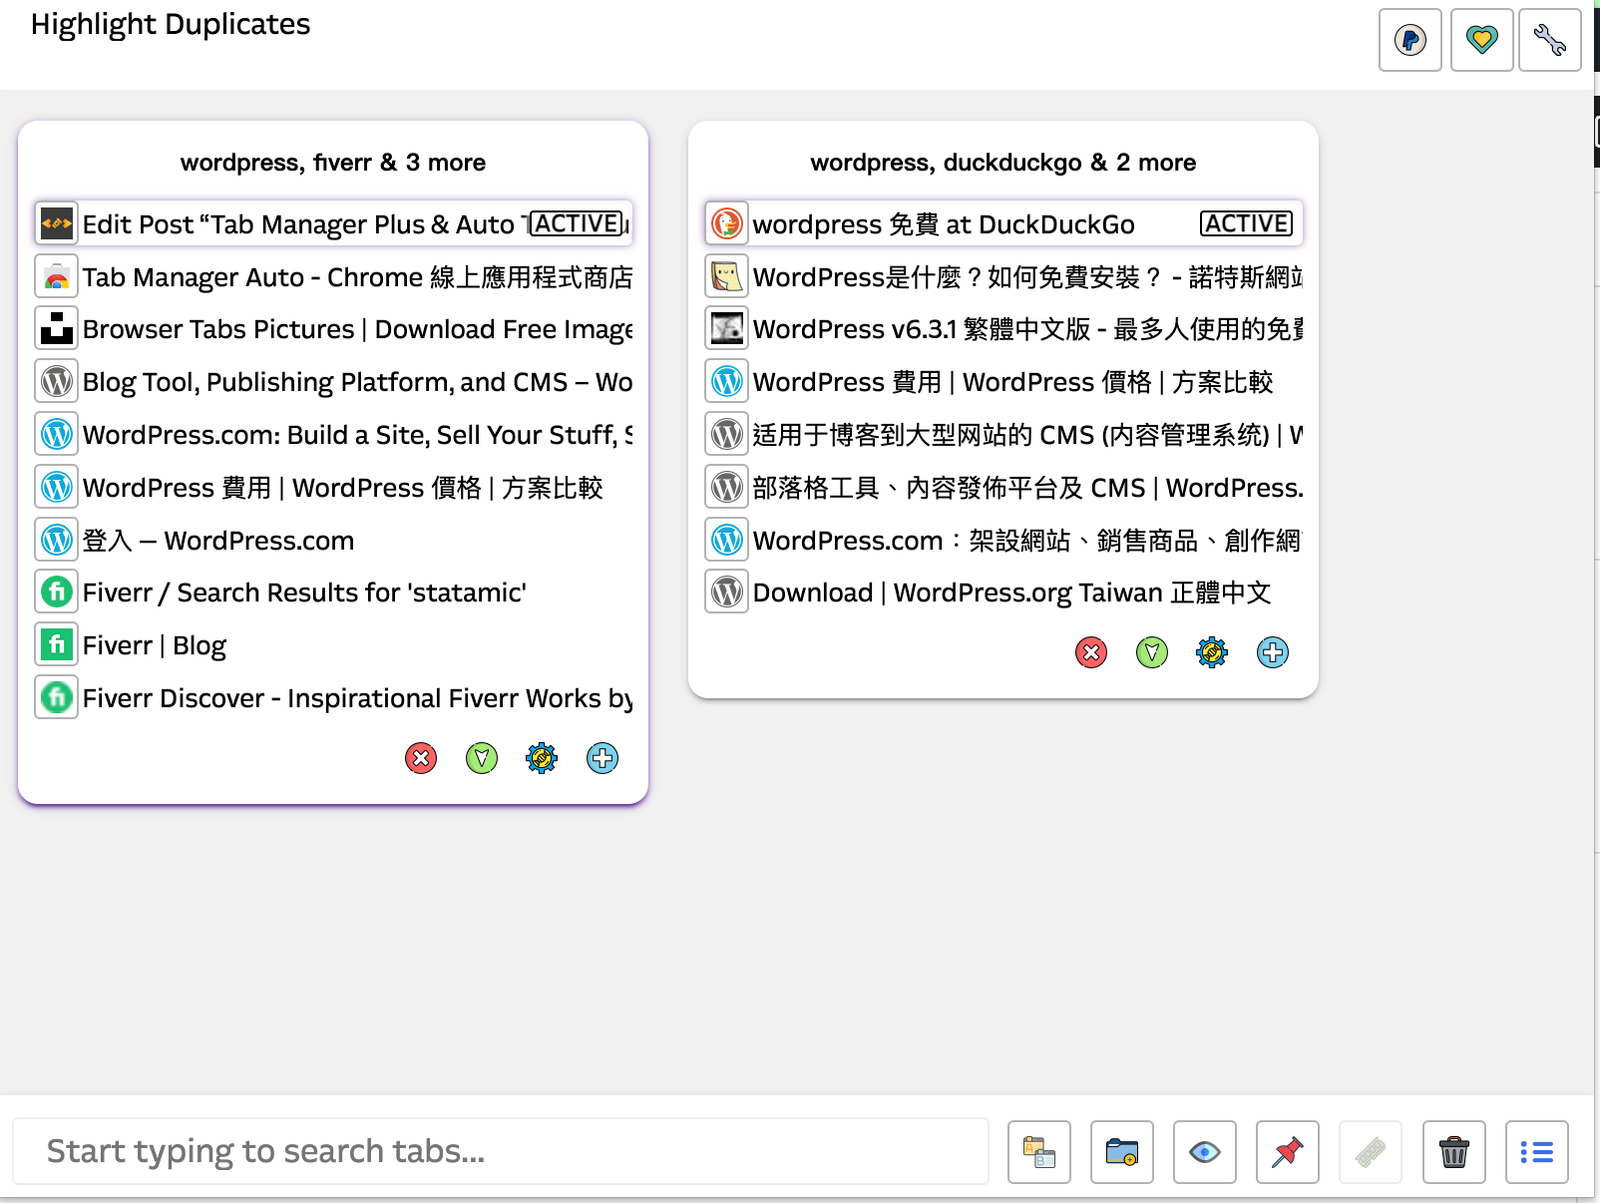Switch to the Fiverr | Blog tab
The height and width of the screenshot is (1203, 1600).
click(x=155, y=645)
